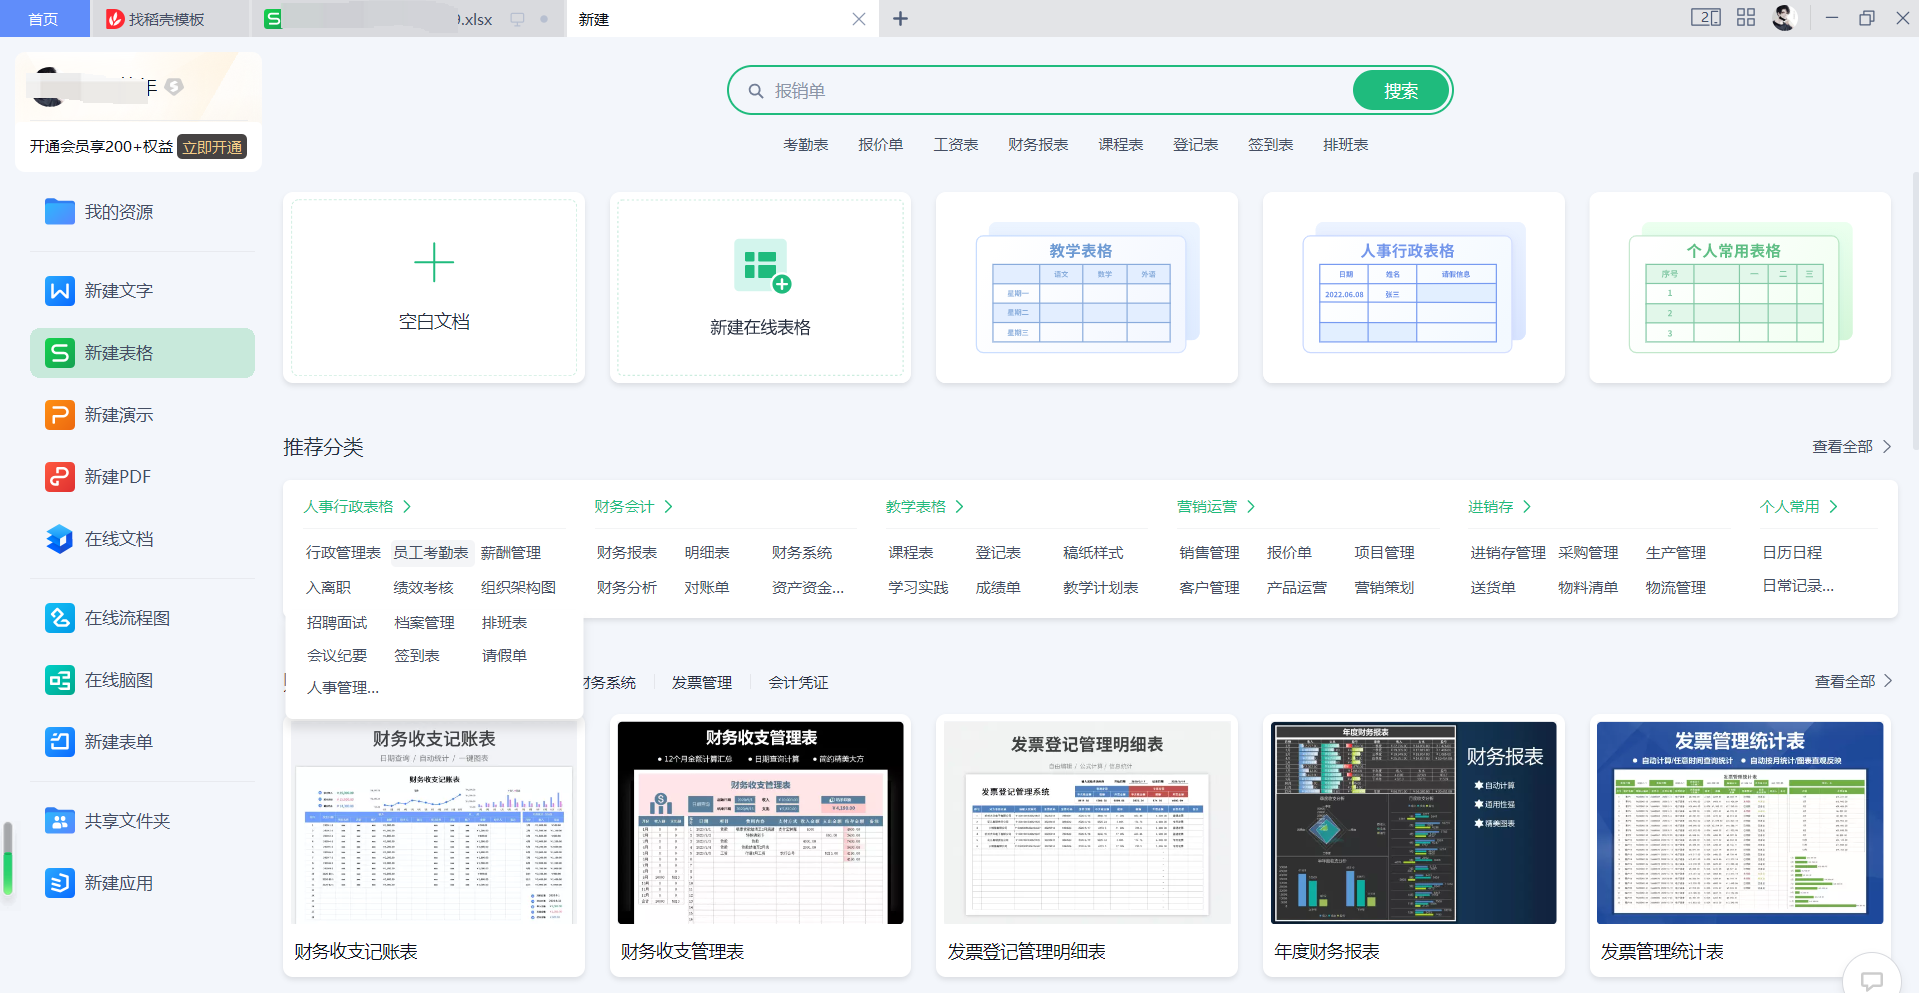Switch to the 首页 tab
This screenshot has height=993, width=1919.
[x=44, y=18]
